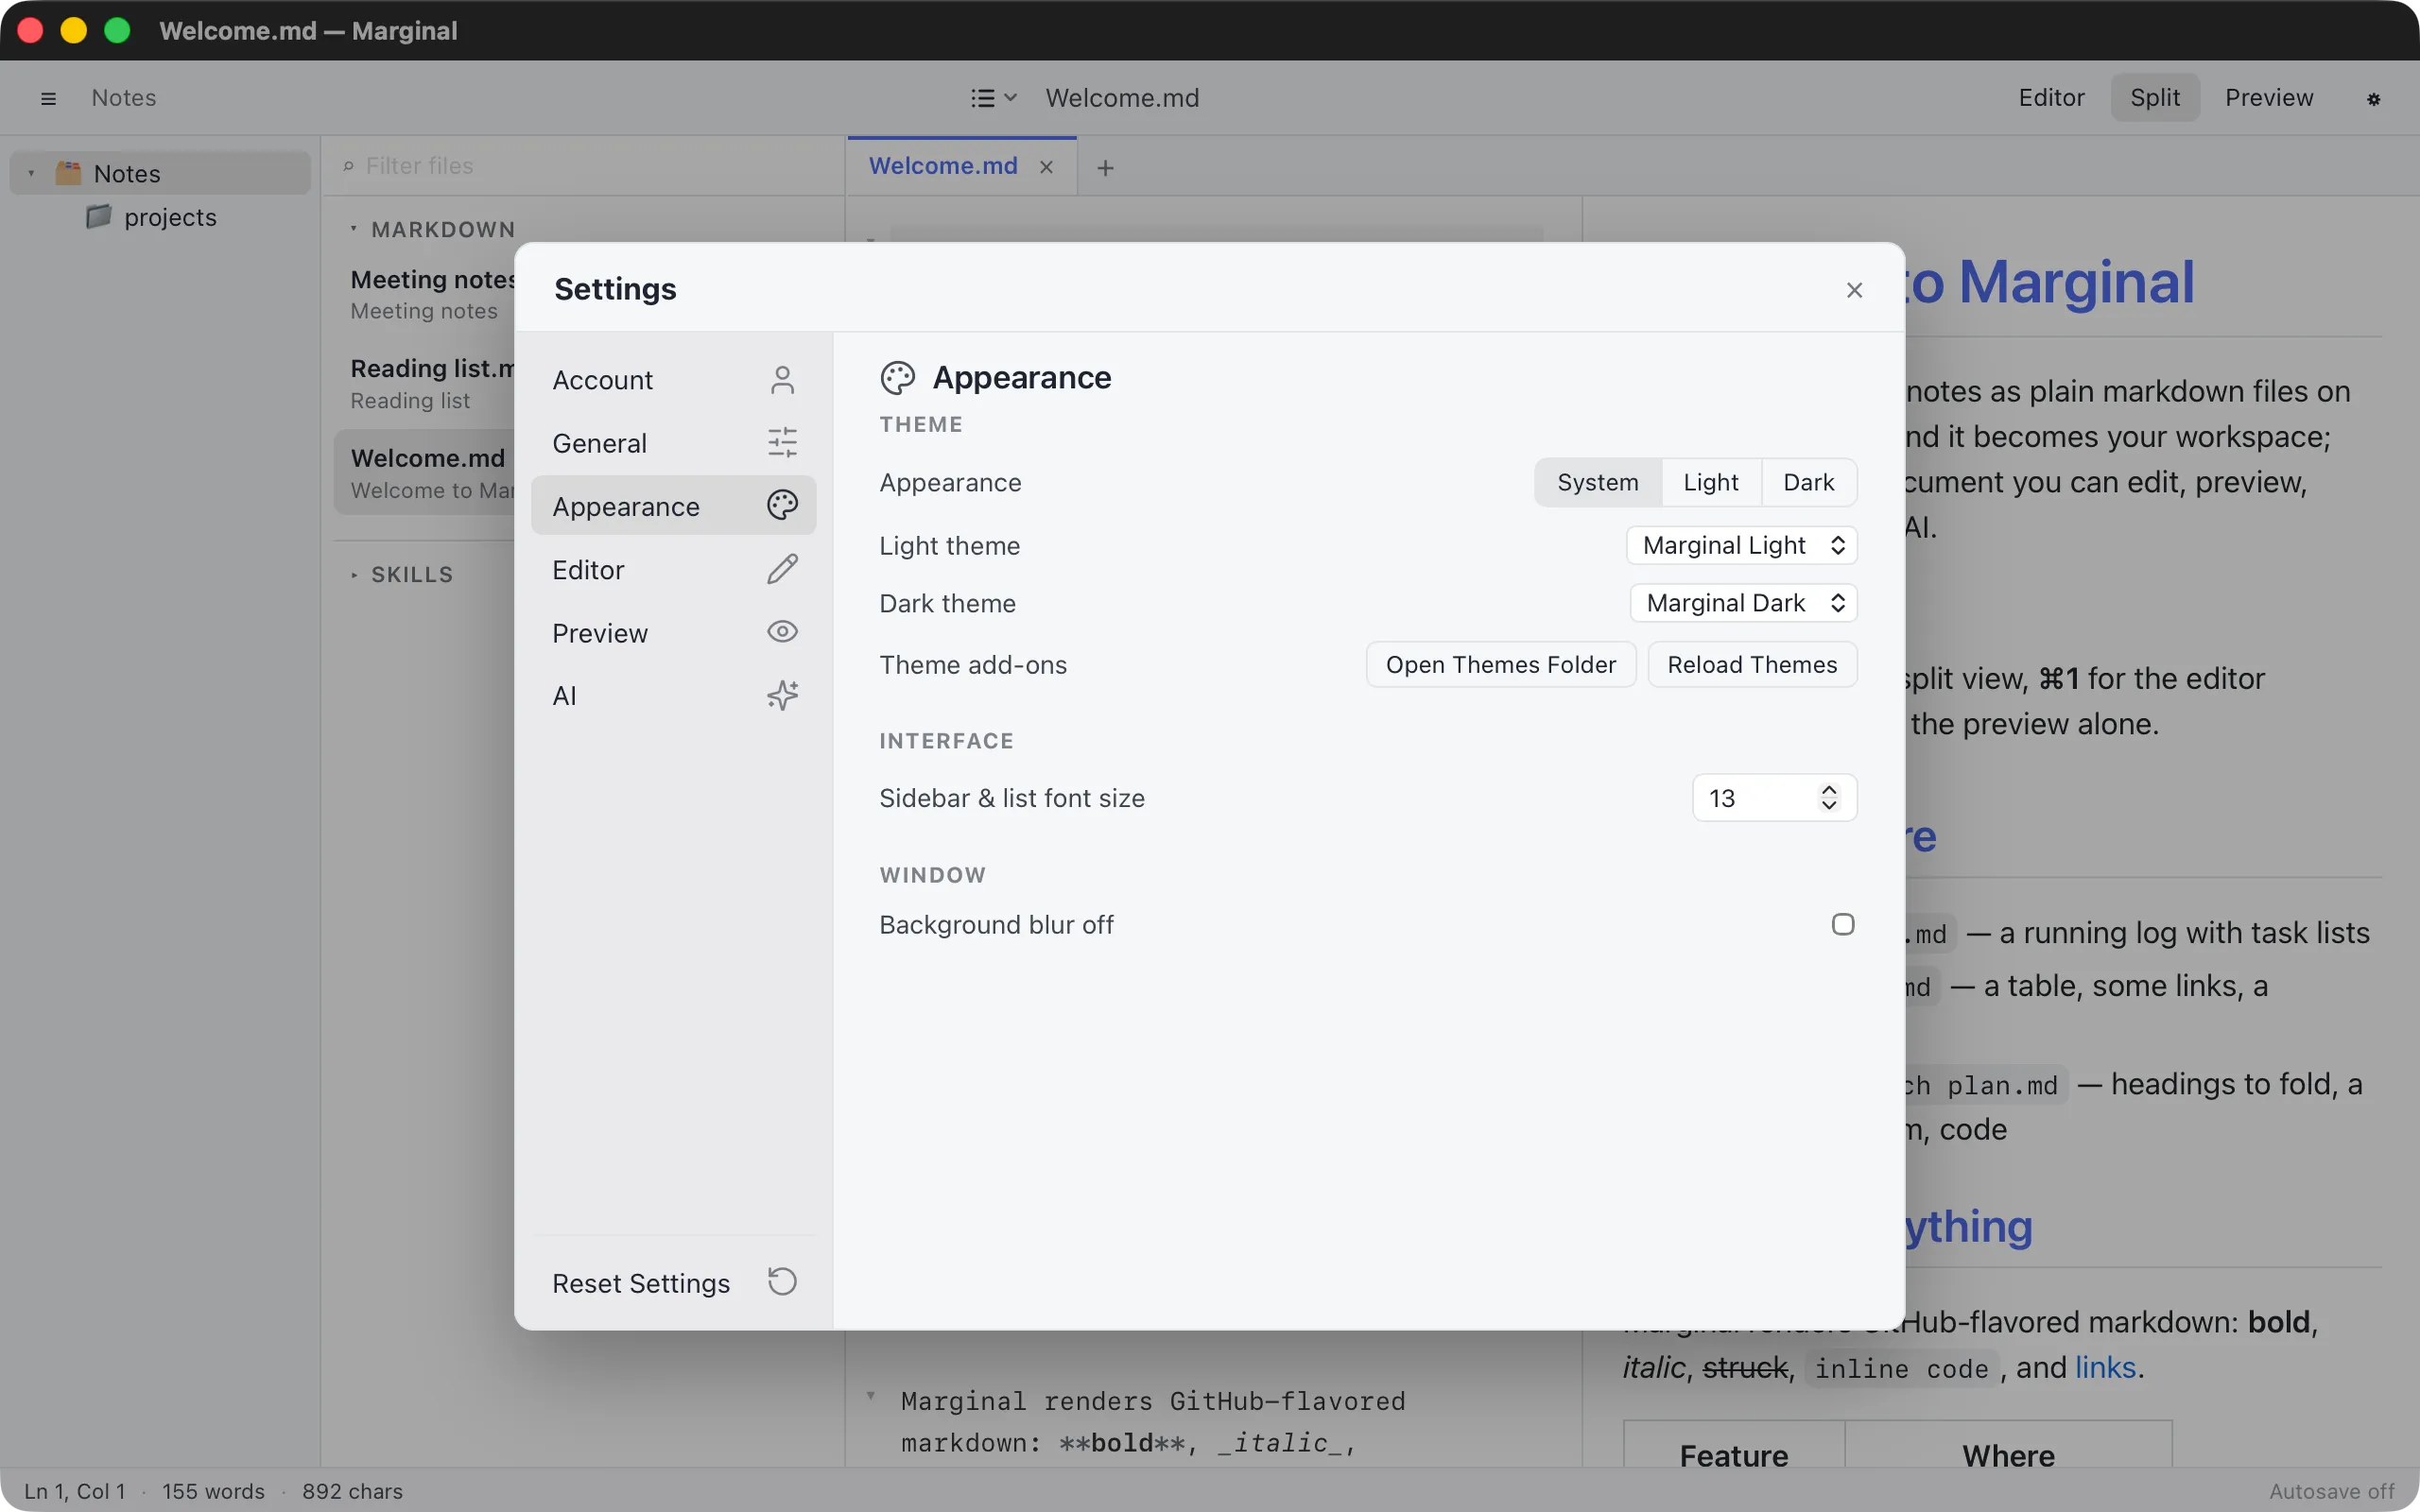Image resolution: width=2420 pixels, height=1512 pixels.
Task: Click the search icon in Filter files
Action: coord(348,166)
